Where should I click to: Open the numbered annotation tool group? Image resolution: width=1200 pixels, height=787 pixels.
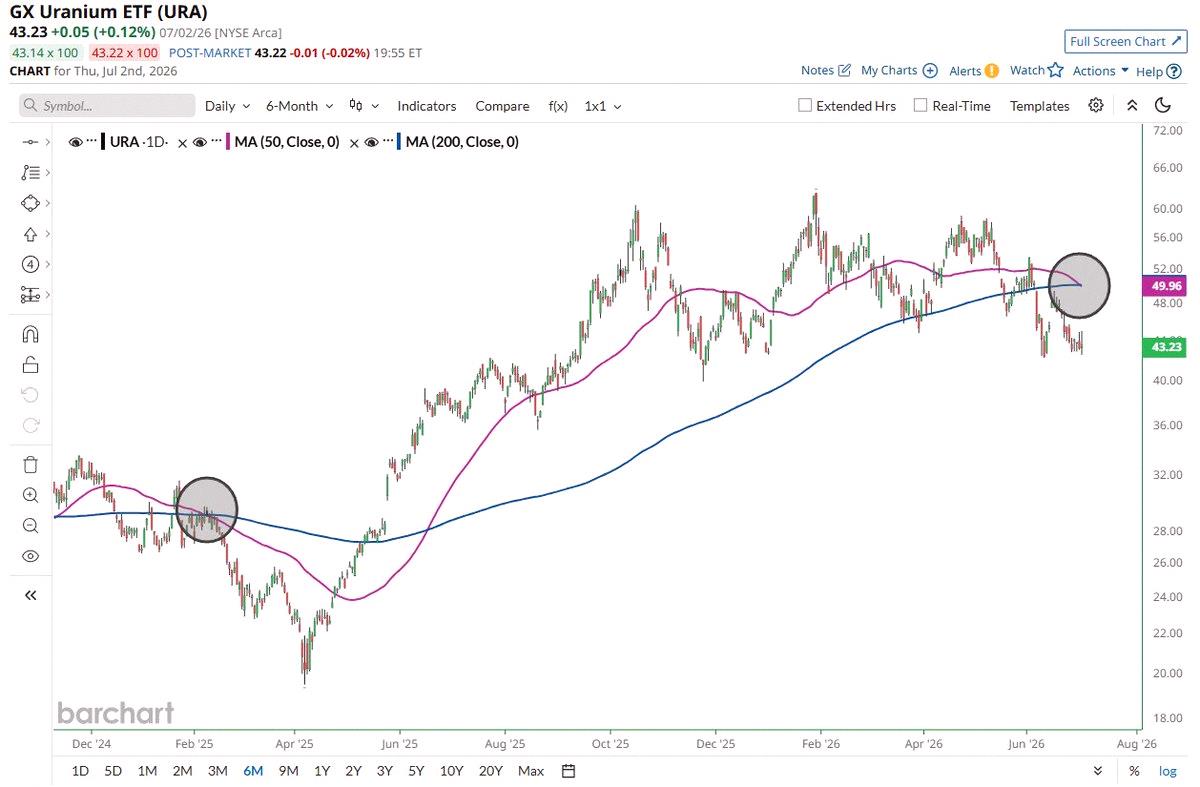point(30,264)
